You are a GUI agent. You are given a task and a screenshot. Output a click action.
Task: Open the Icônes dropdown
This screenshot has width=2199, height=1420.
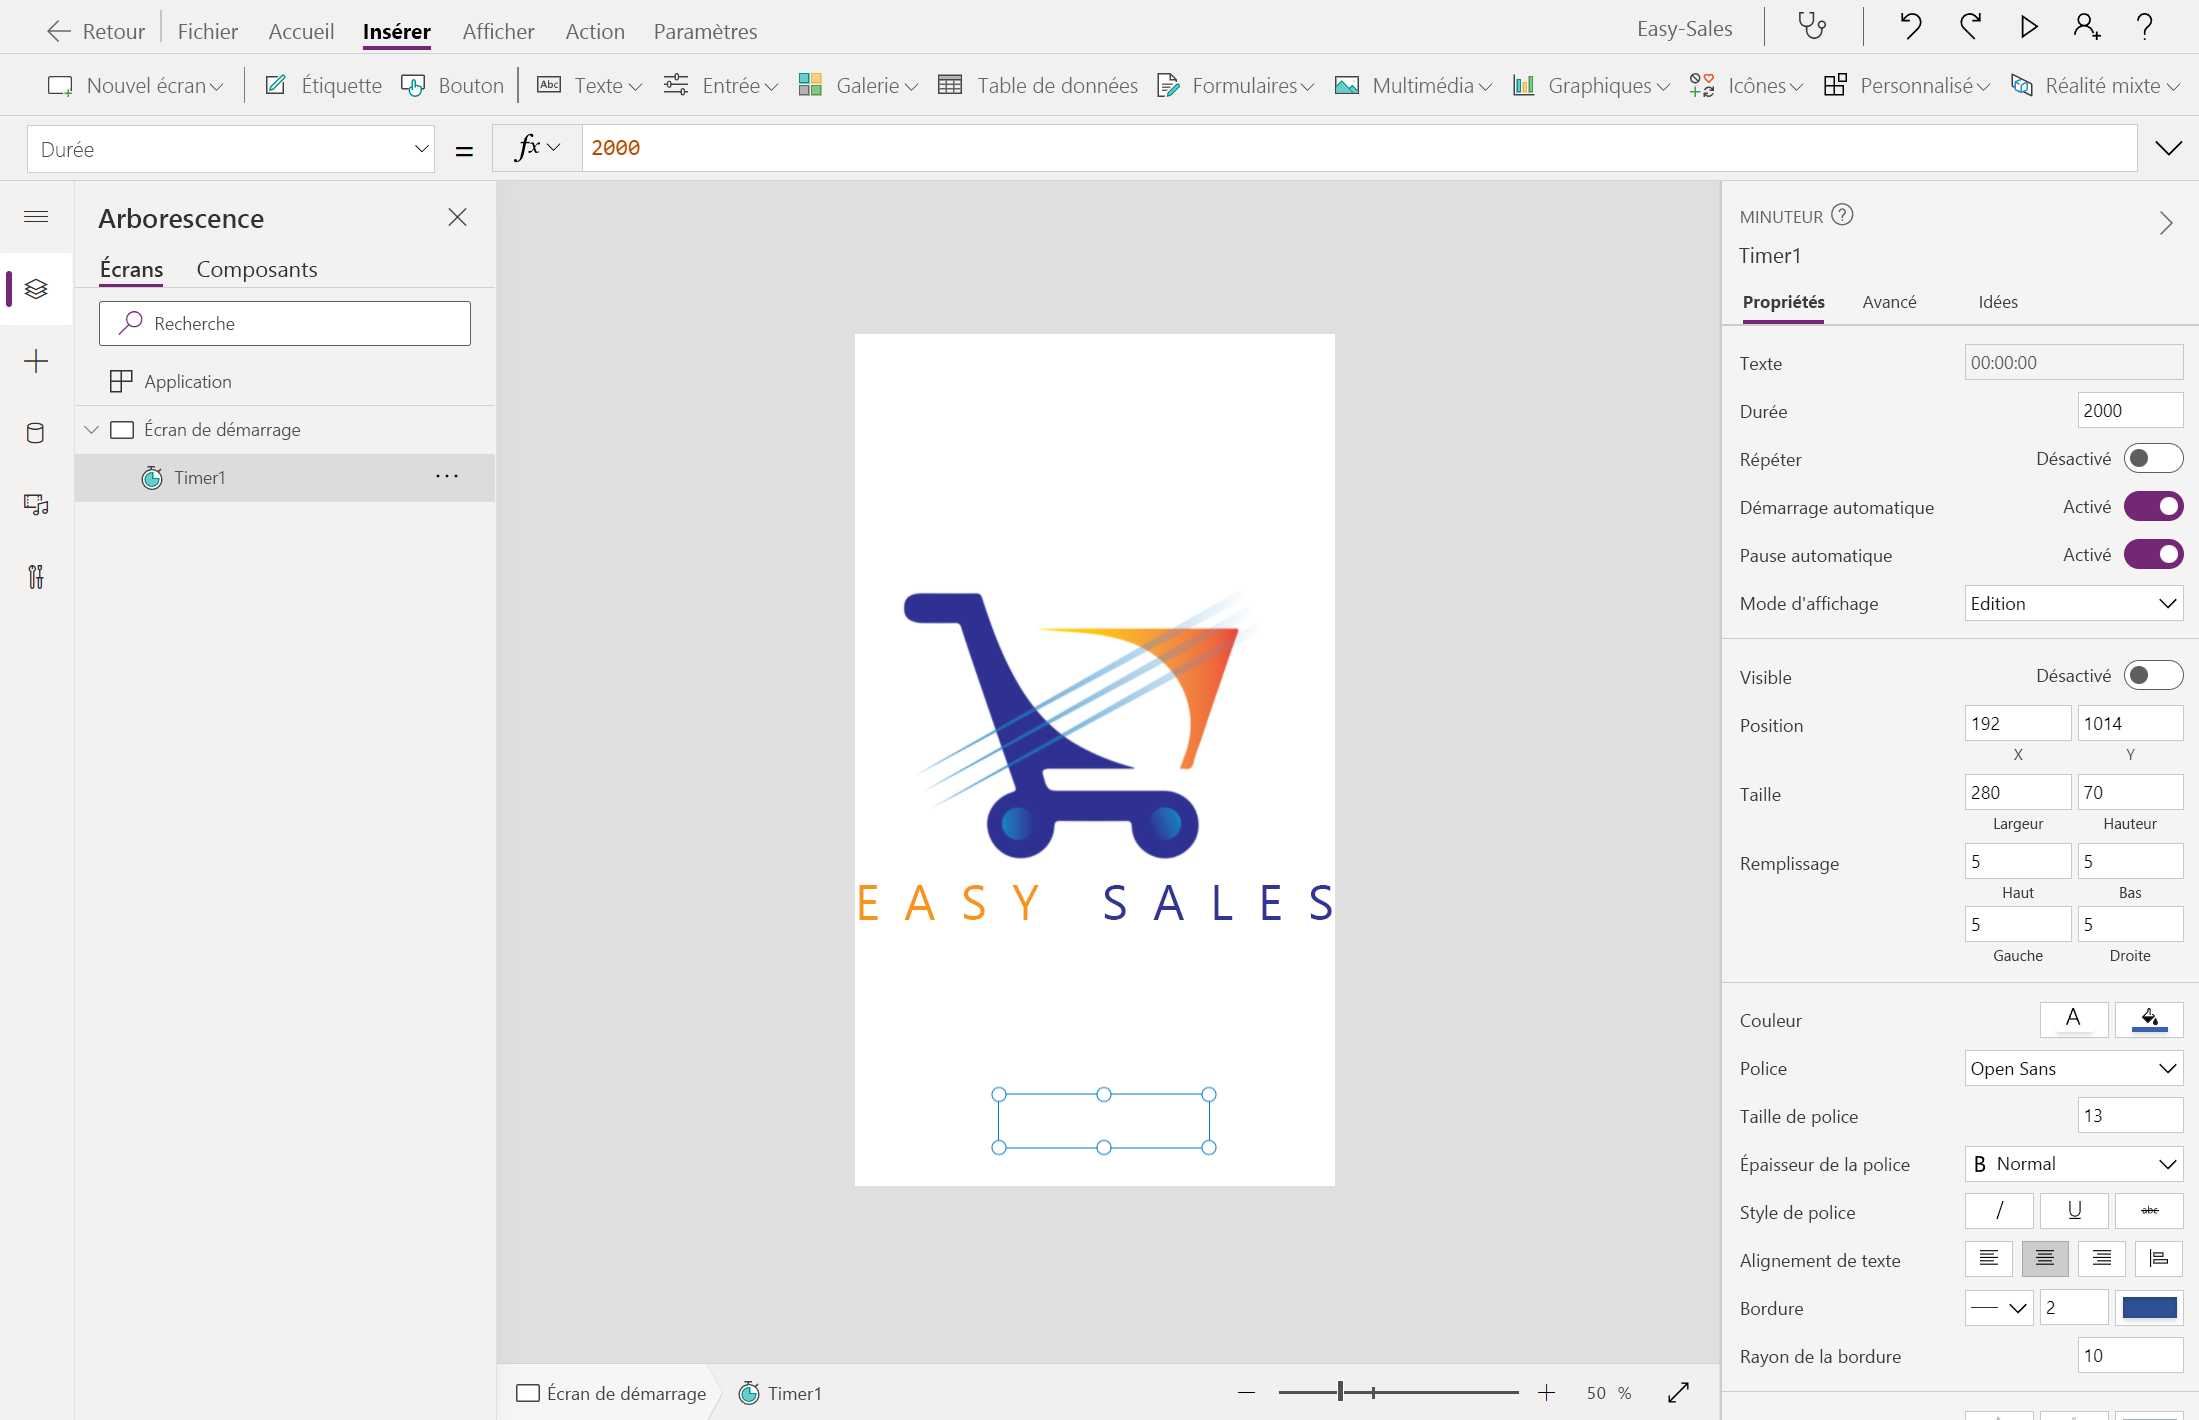point(1746,86)
